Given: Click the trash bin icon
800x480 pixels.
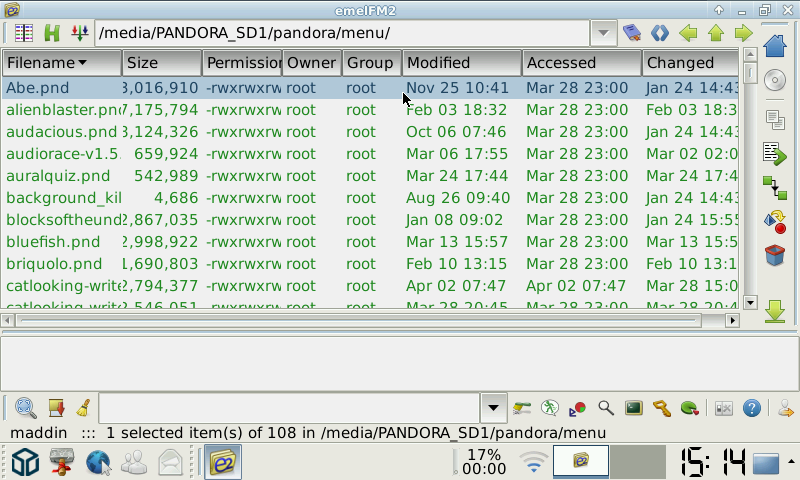Looking at the screenshot, I should point(775,255).
